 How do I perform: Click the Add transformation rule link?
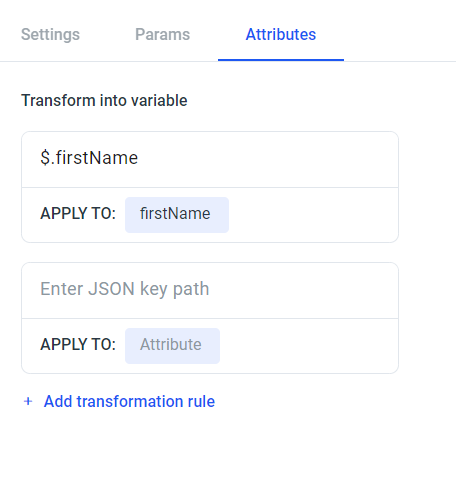click(x=129, y=401)
